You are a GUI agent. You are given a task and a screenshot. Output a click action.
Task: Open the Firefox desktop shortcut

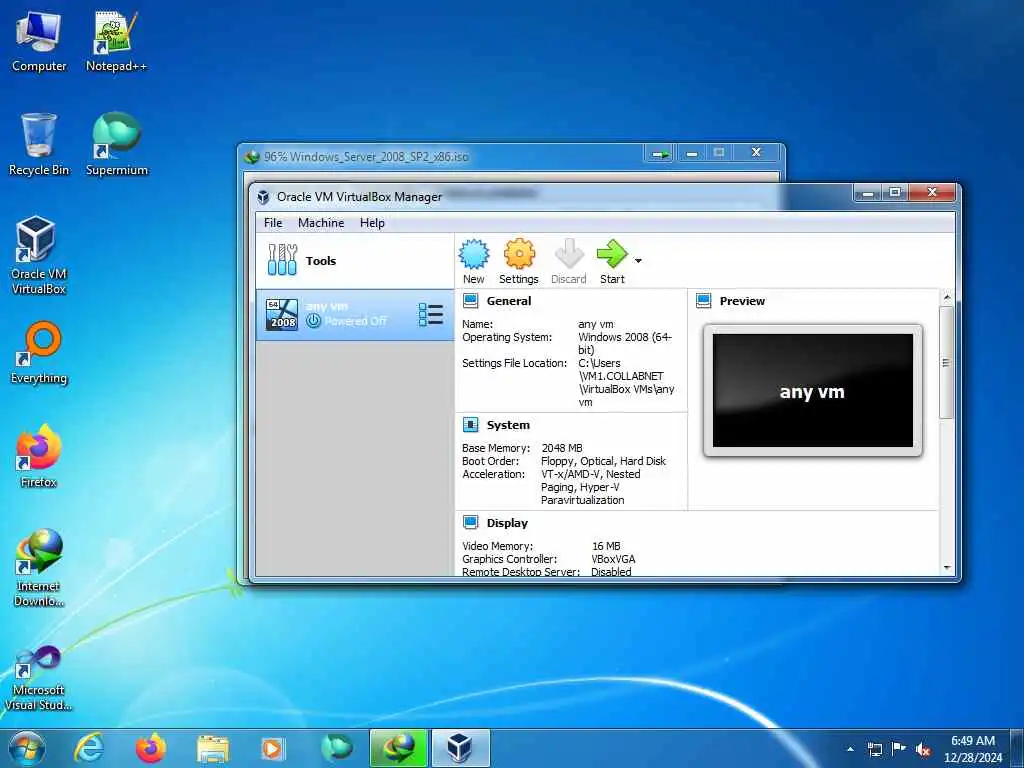[x=39, y=457]
